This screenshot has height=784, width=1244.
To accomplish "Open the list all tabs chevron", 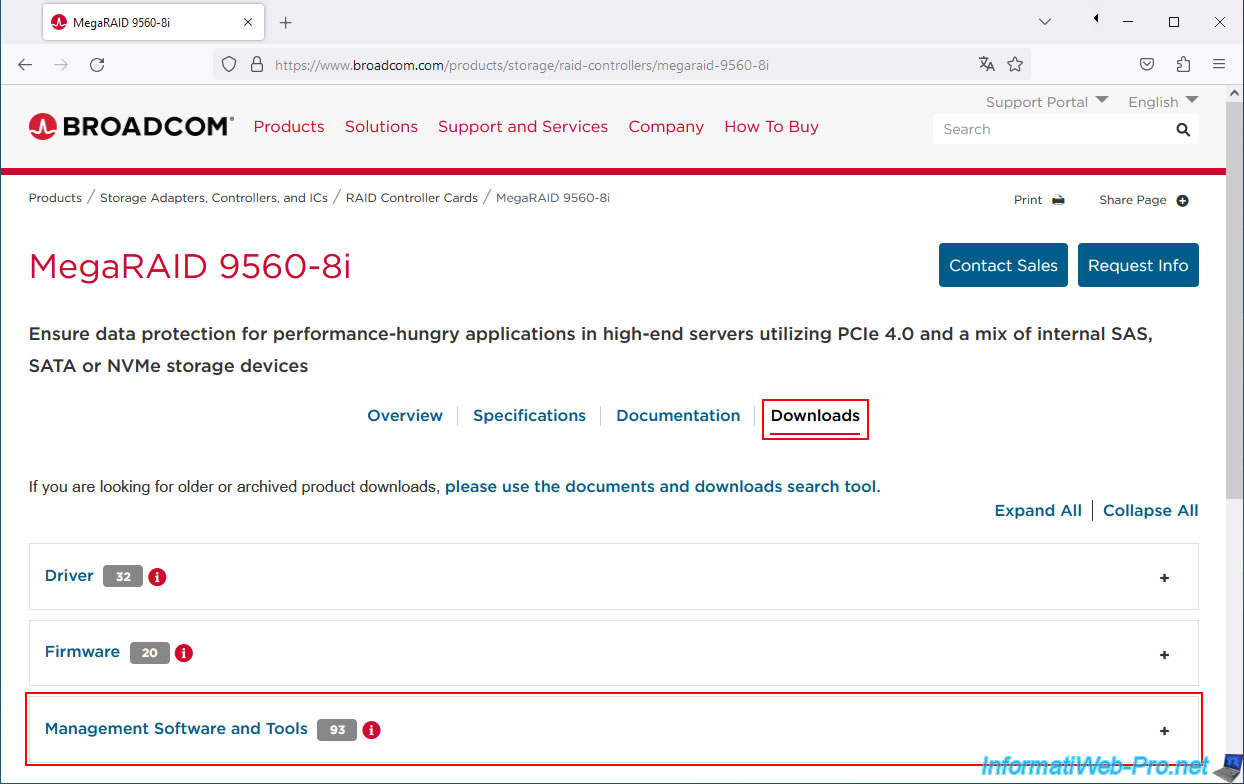I will [1045, 21].
